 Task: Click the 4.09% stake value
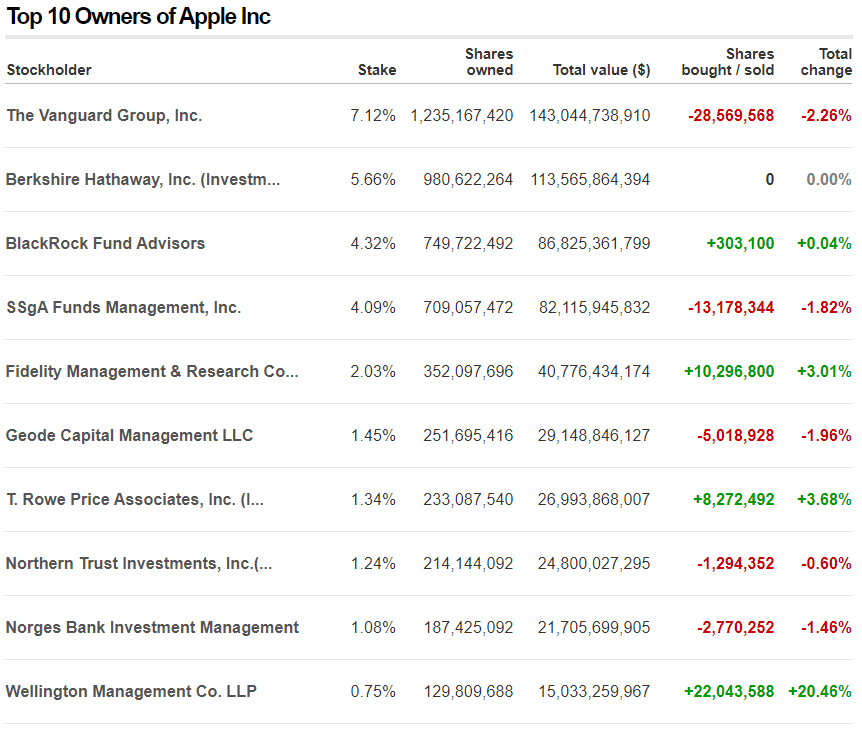coord(373,307)
